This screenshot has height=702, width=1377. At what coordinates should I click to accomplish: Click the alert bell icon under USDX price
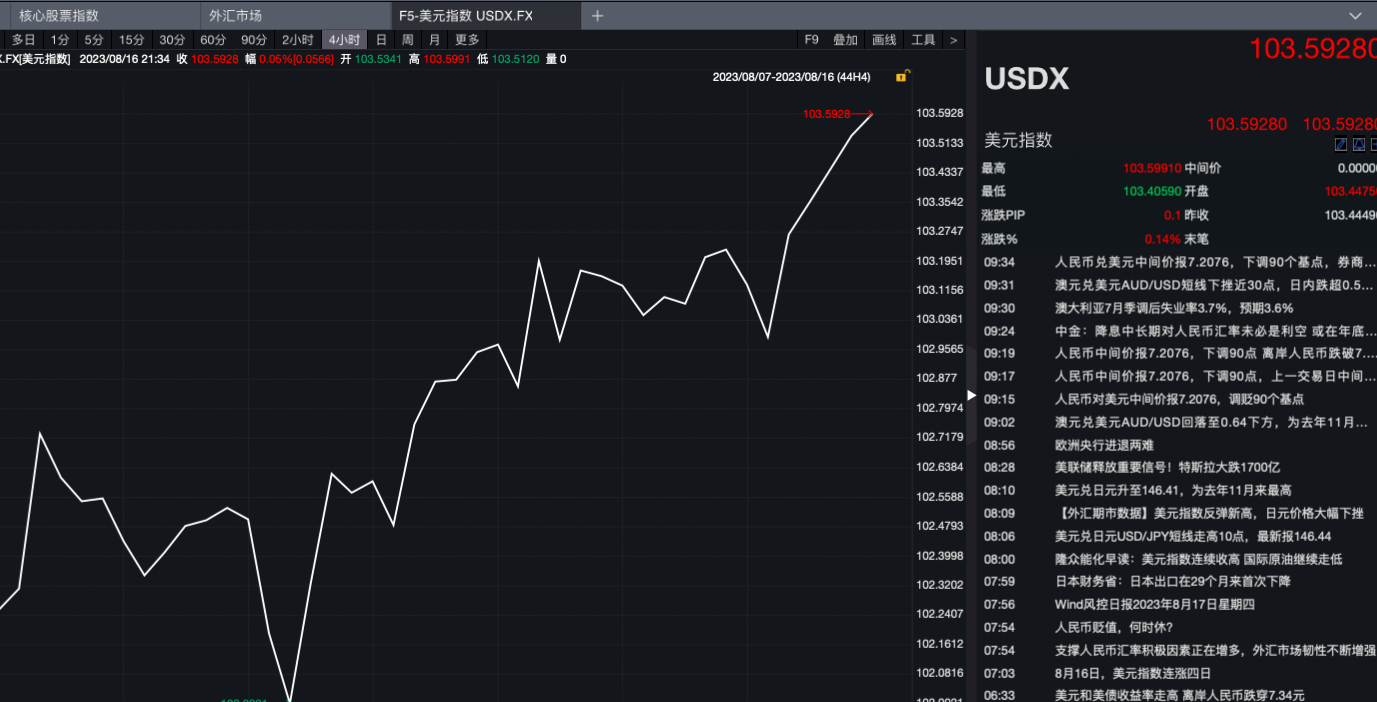1359,144
